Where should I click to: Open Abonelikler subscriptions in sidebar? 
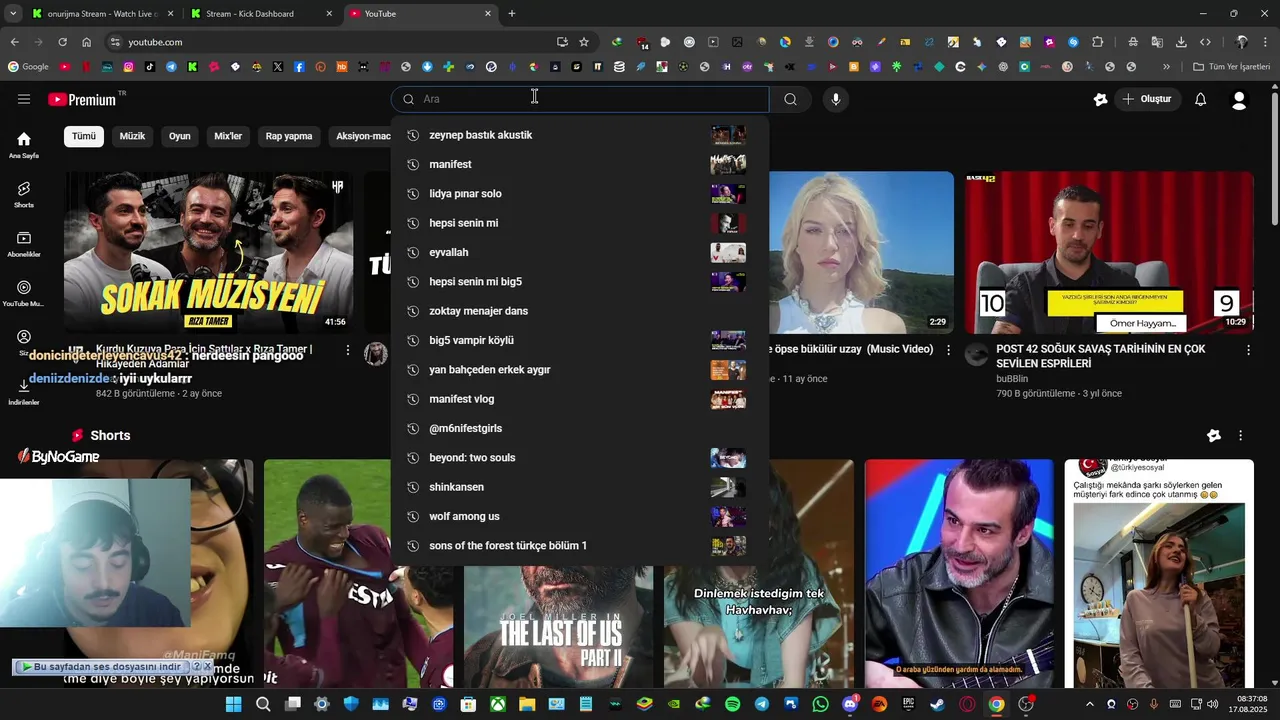point(24,244)
